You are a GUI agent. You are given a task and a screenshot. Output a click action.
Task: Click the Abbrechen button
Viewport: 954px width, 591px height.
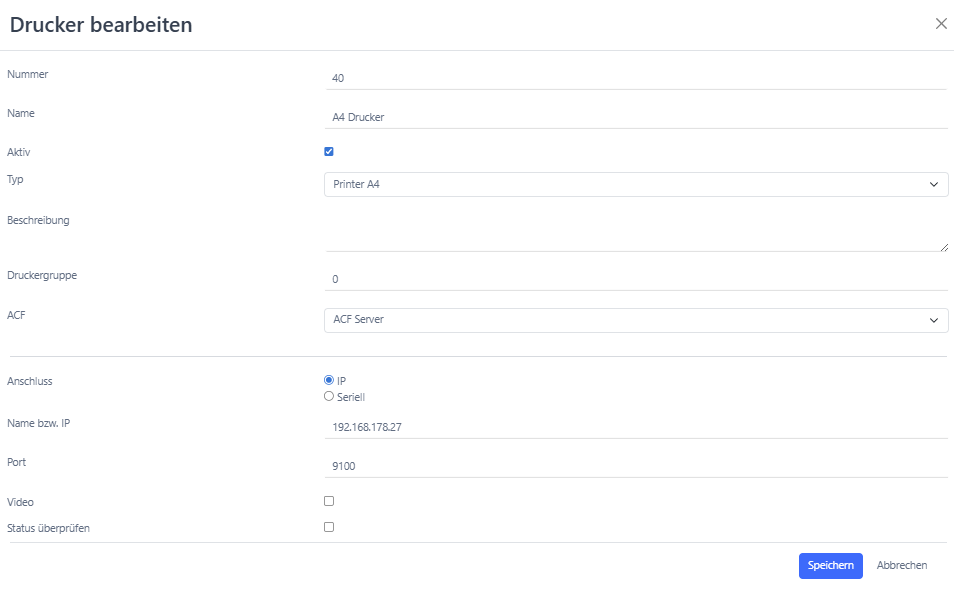pos(902,565)
